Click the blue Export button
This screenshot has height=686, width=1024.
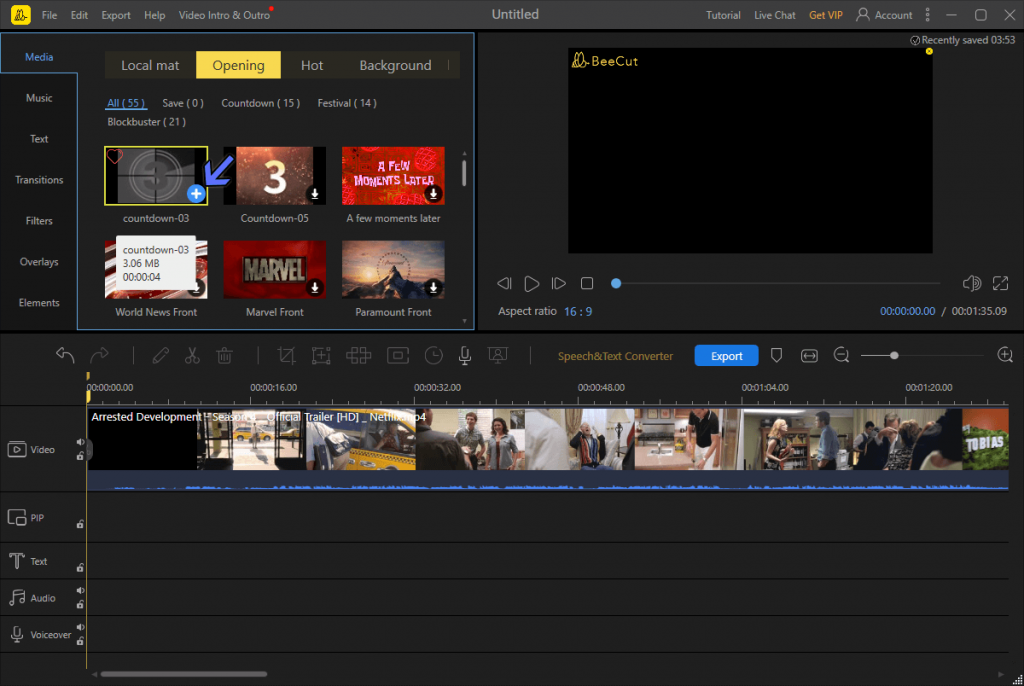coord(726,355)
